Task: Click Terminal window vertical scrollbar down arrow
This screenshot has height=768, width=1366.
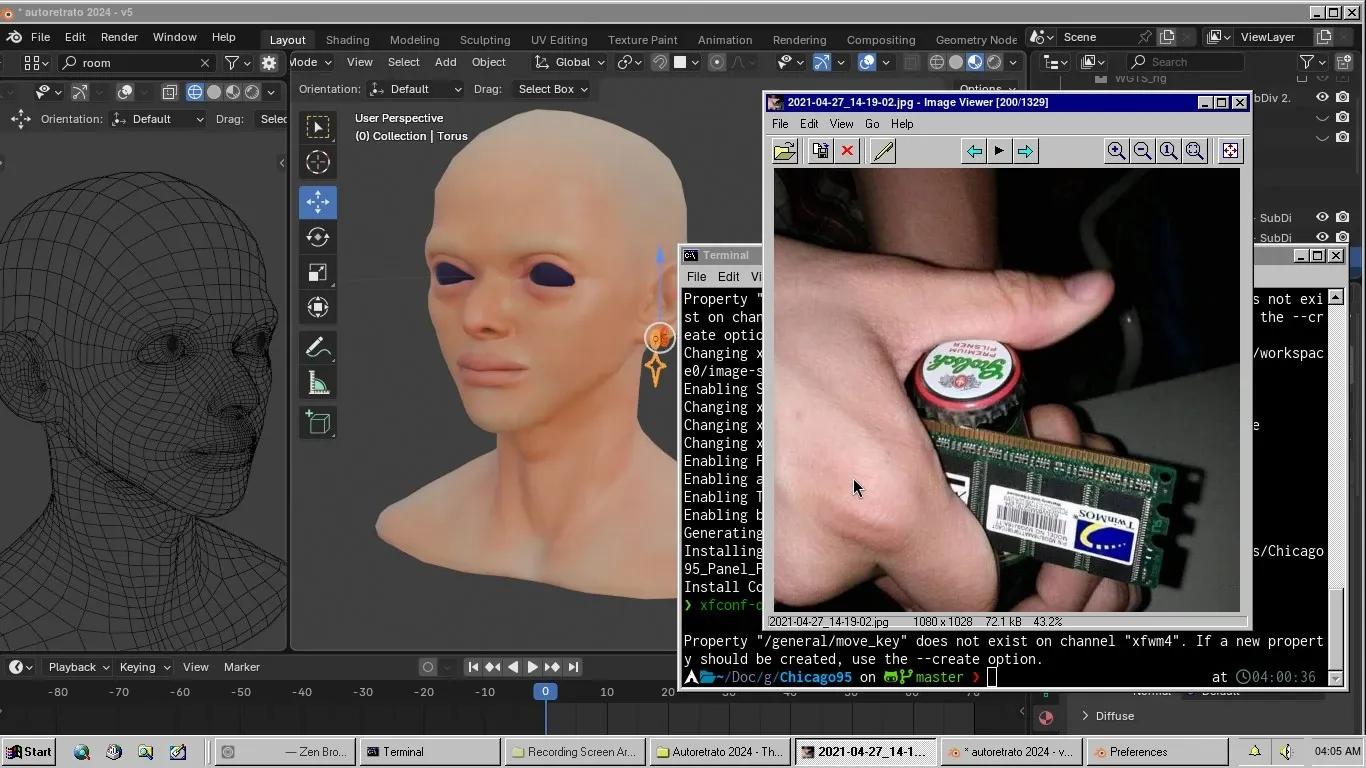Action: (x=1335, y=678)
